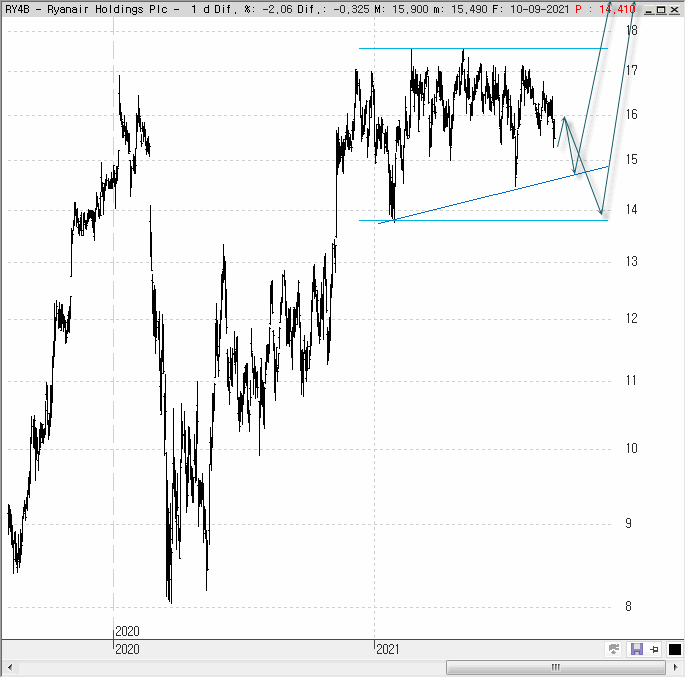Click the price axis label '10'
Screen dimensions: 686x678
click(x=631, y=448)
